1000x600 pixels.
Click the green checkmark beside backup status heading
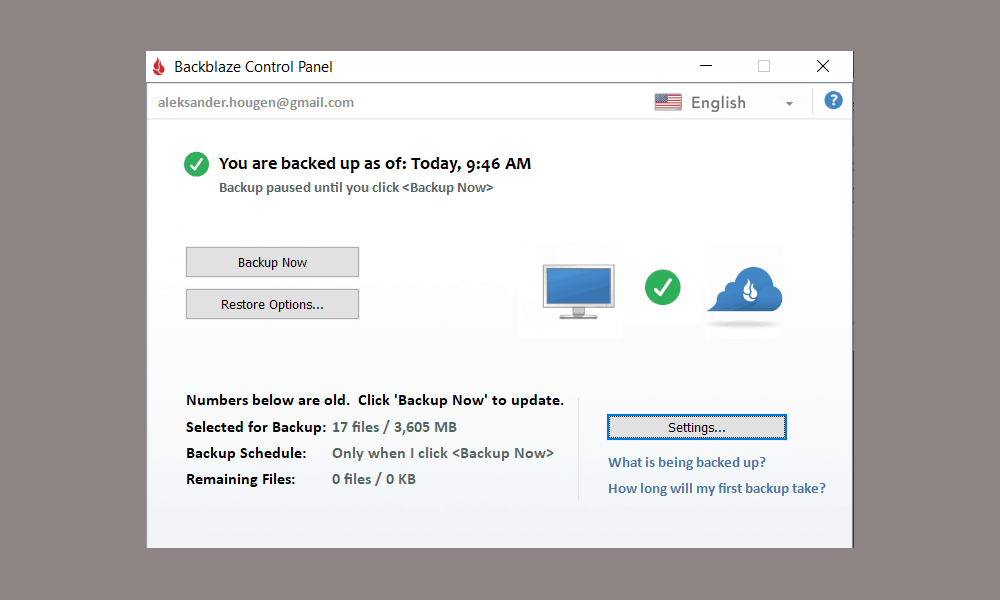196,164
